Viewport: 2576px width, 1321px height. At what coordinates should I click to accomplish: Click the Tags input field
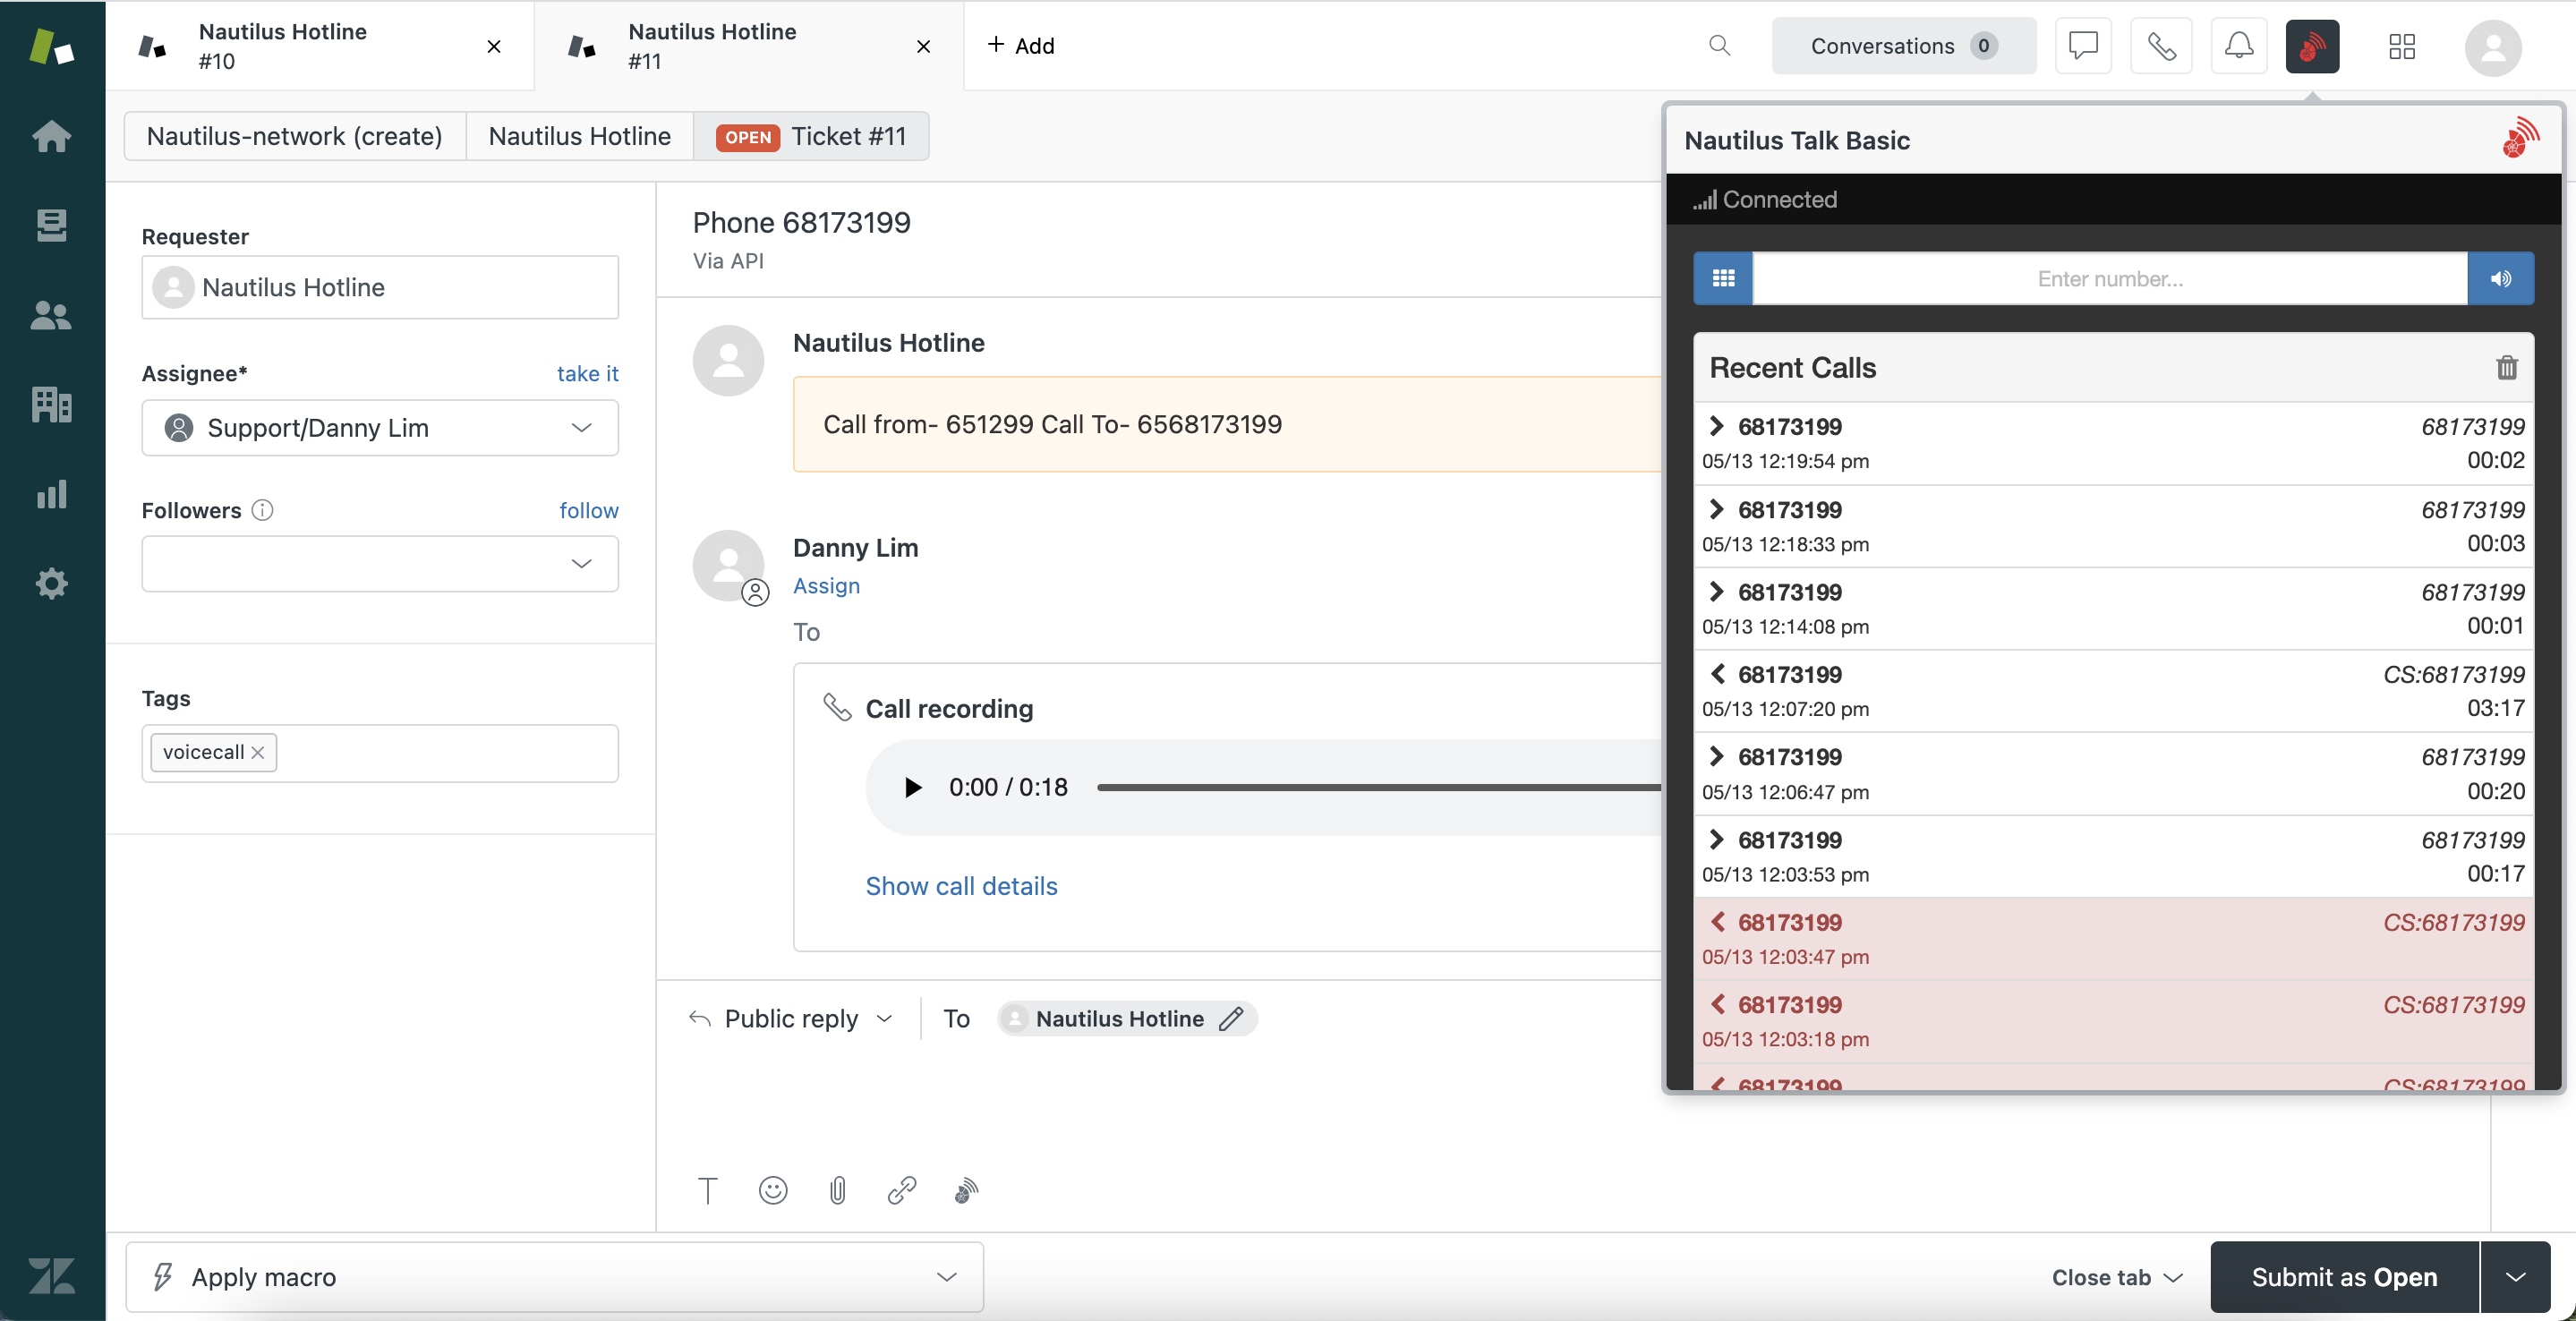380,752
